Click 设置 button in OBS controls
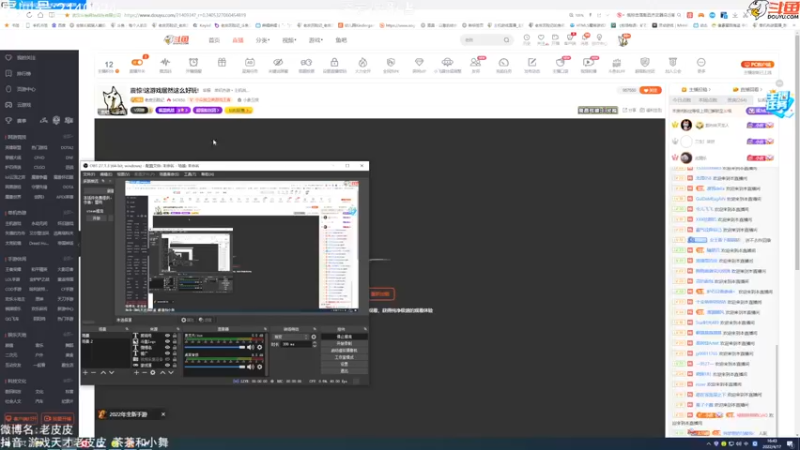 click(344, 364)
